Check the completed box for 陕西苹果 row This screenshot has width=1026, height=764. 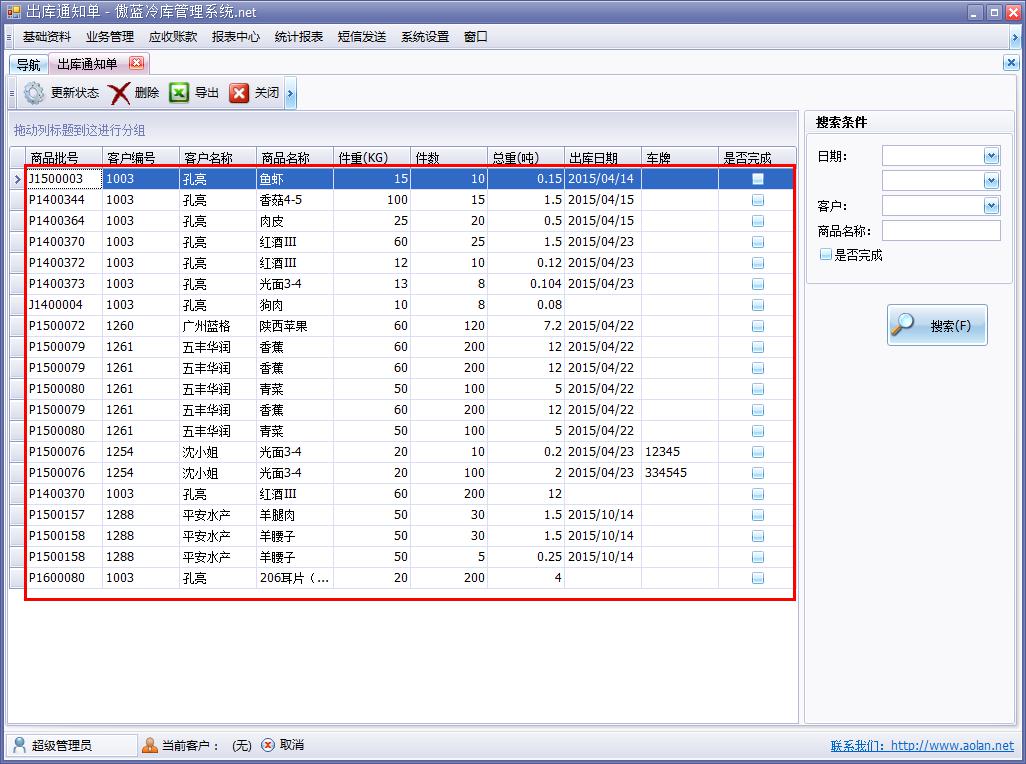758,326
